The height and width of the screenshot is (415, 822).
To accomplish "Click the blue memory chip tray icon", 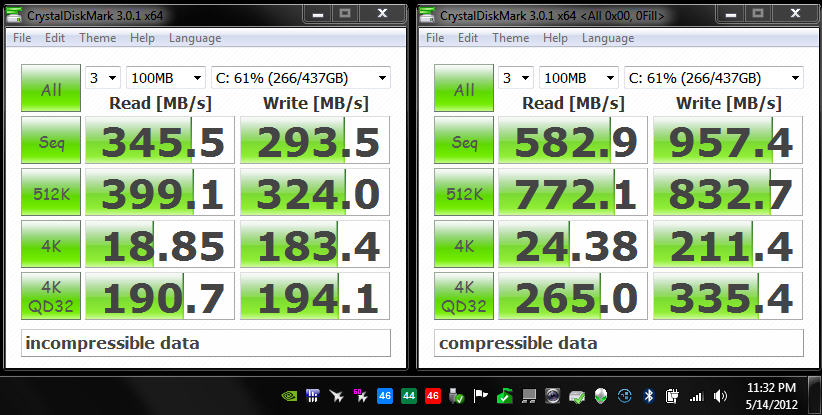I will point(313,396).
